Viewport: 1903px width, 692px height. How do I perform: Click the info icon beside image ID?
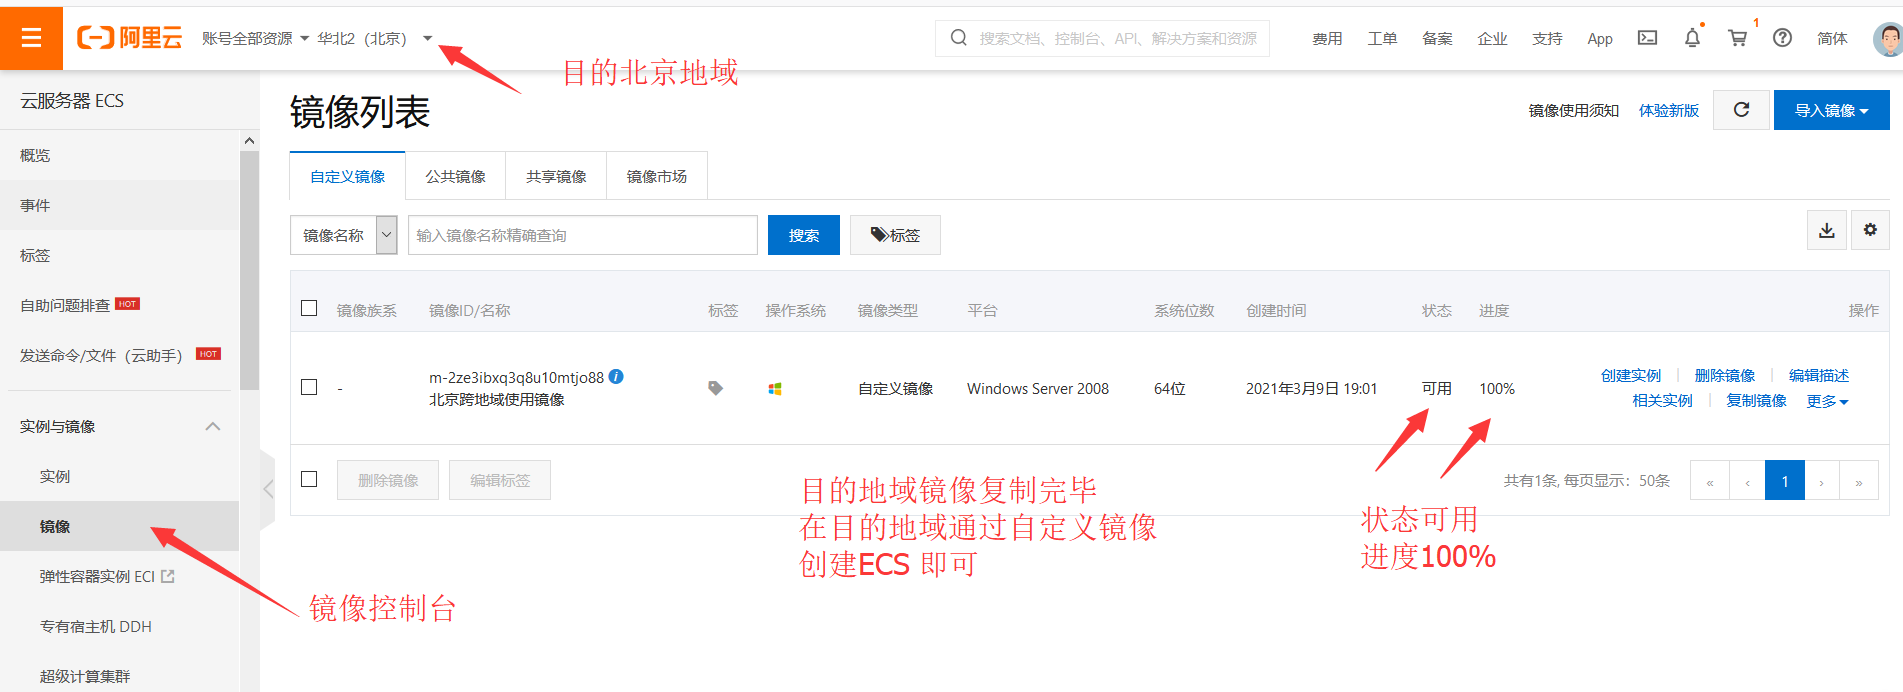click(x=616, y=377)
